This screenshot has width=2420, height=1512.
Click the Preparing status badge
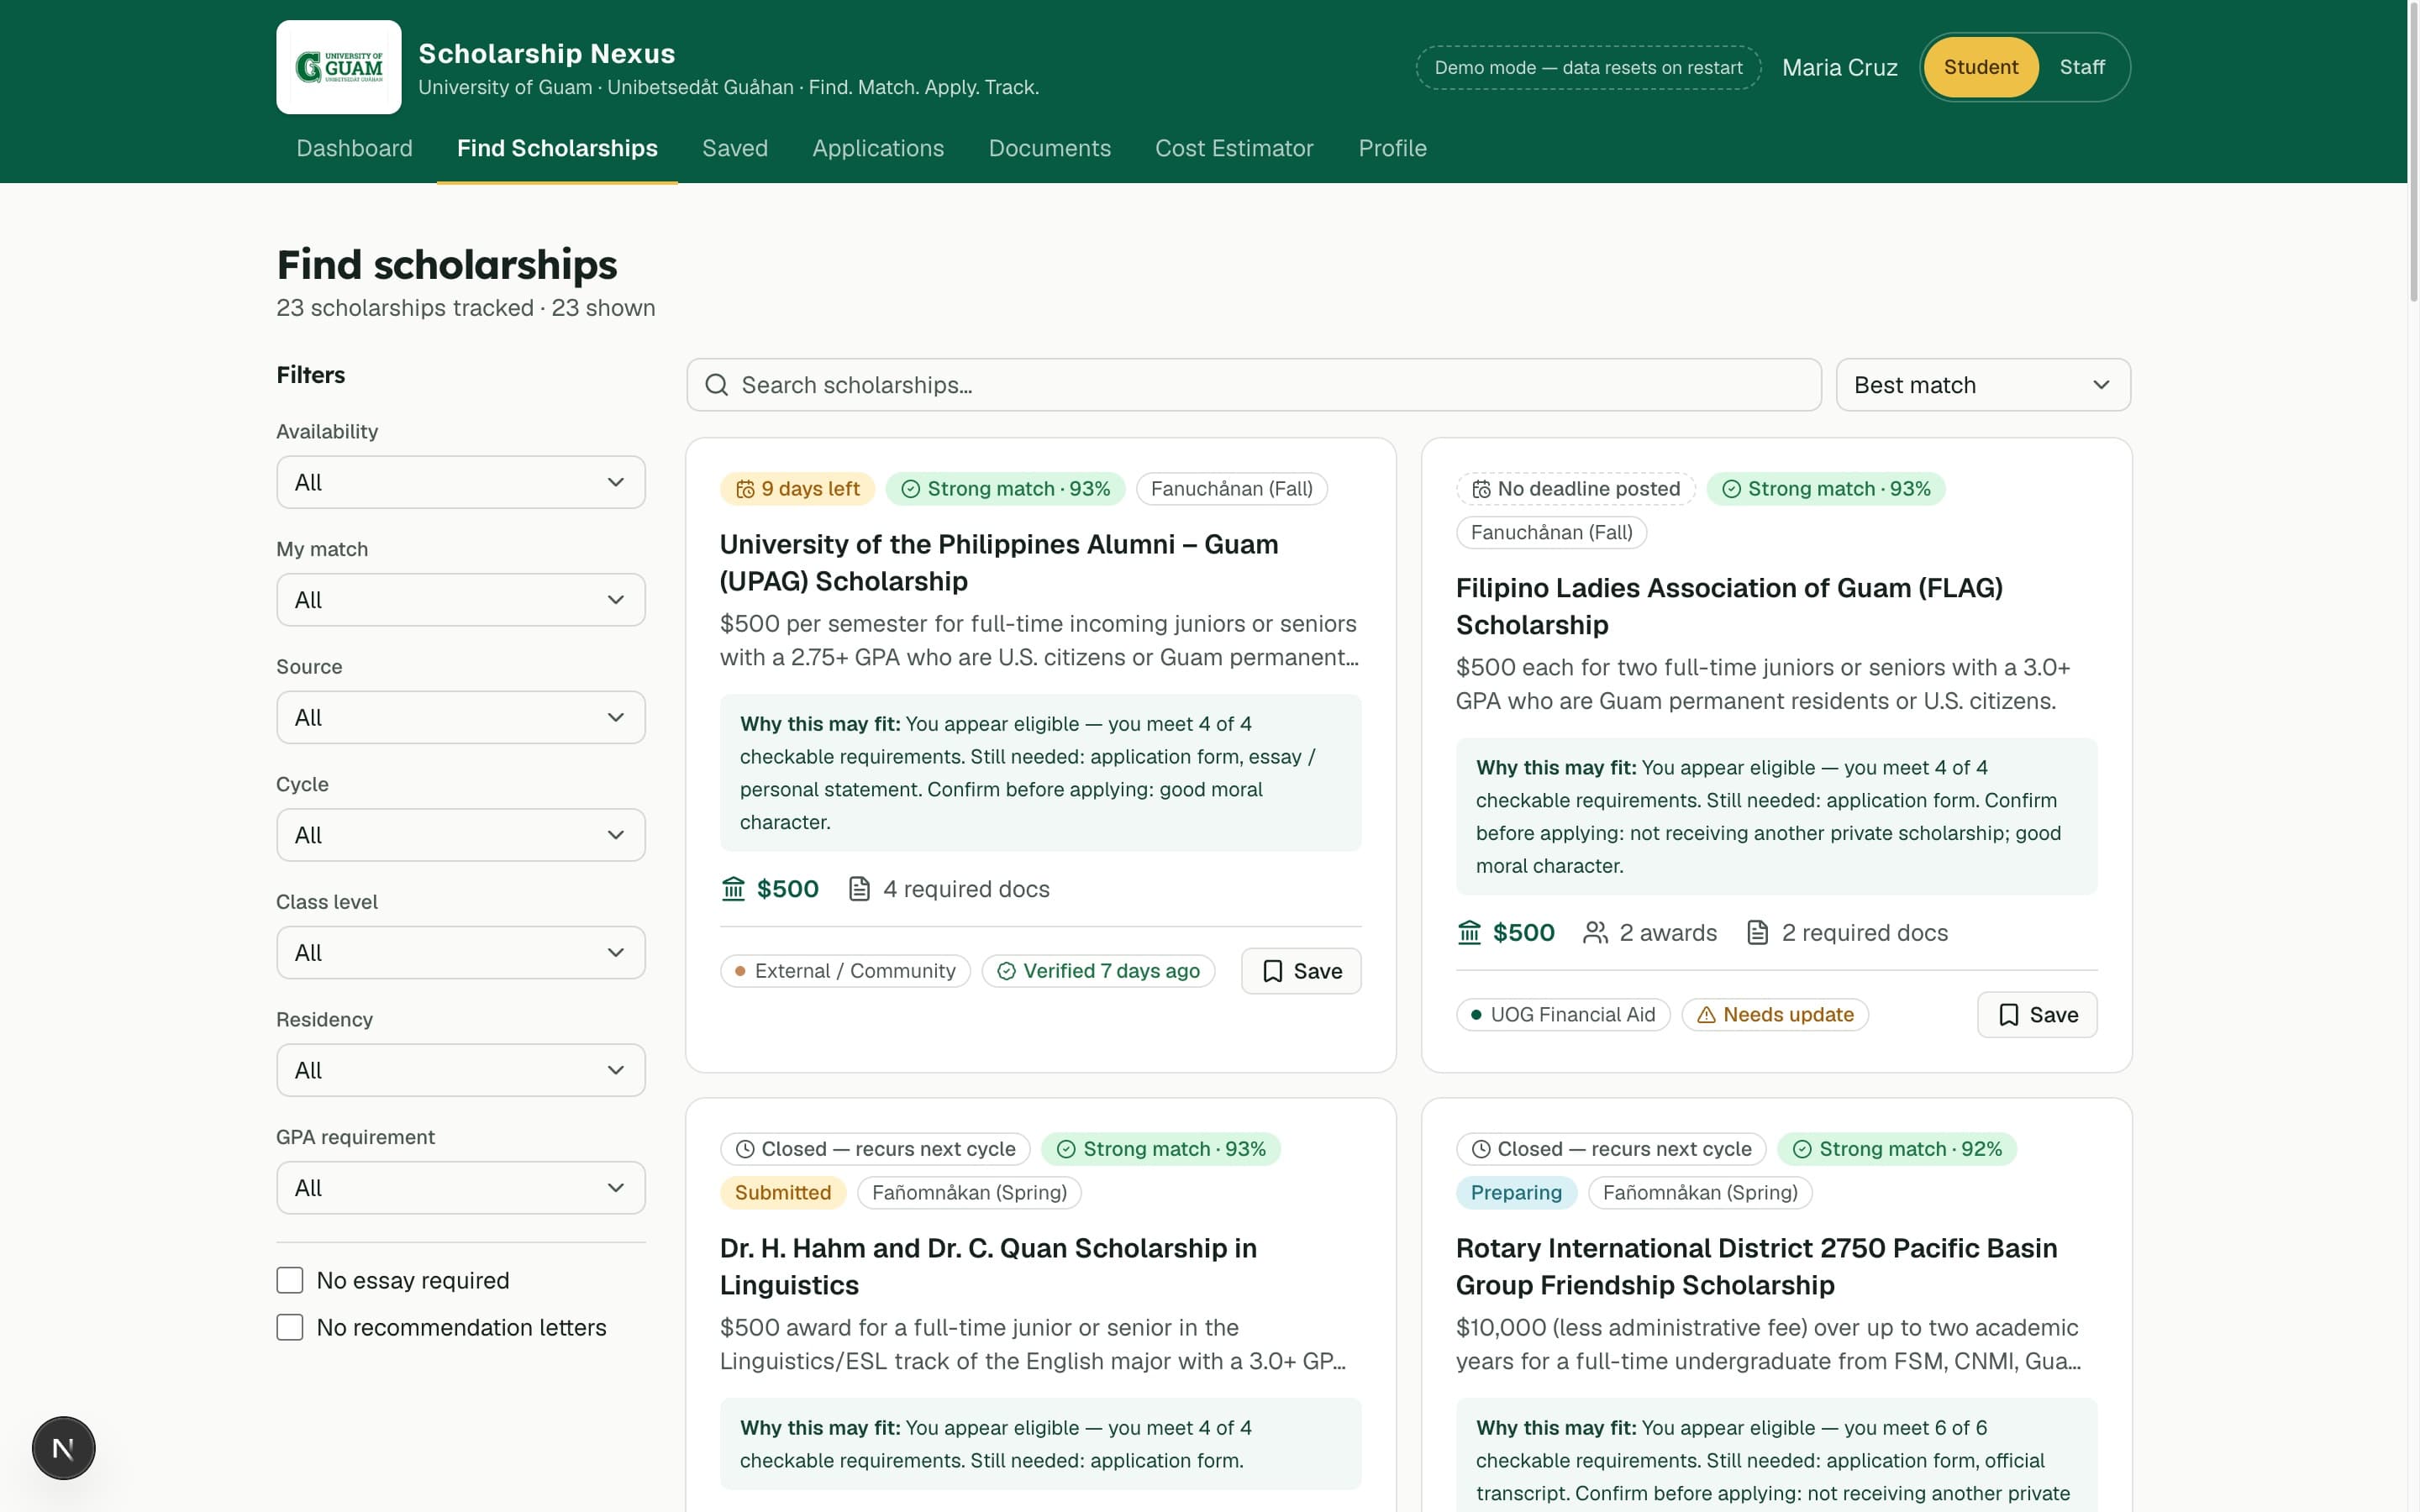tap(1516, 1193)
